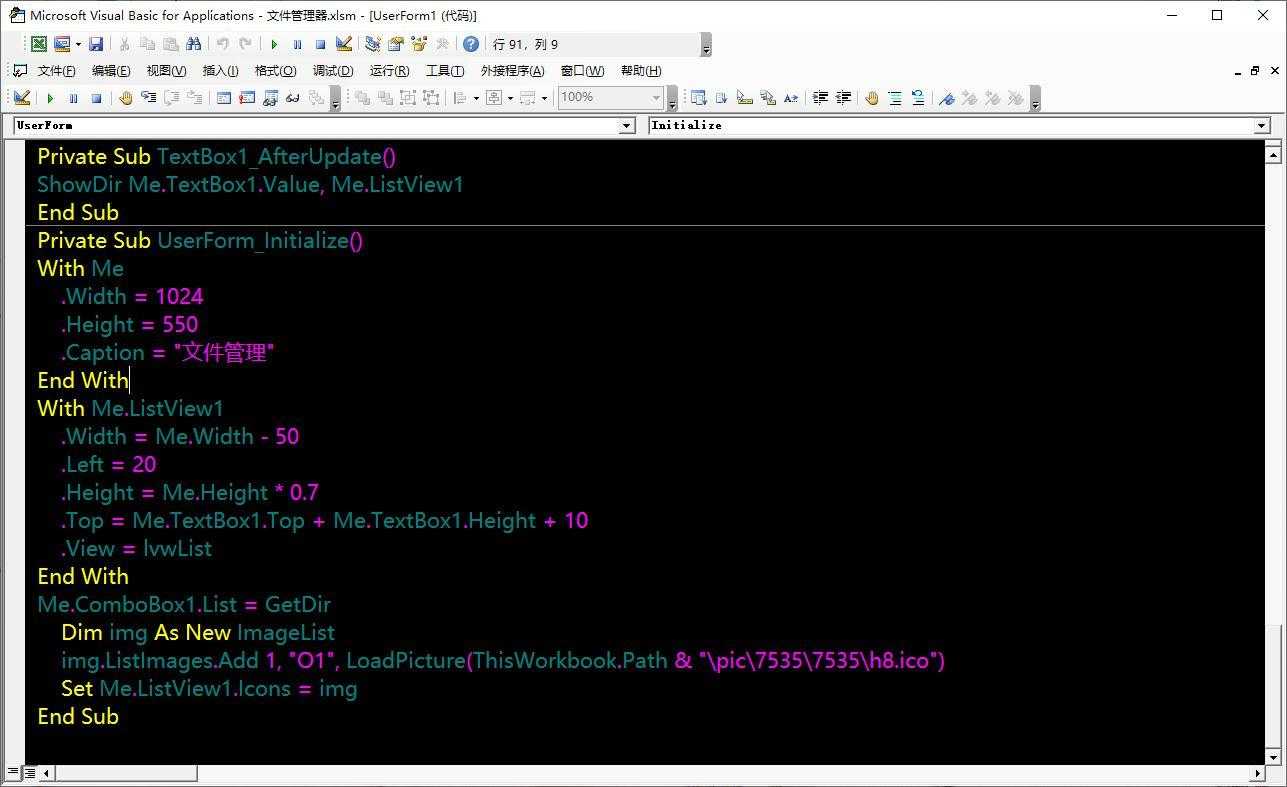Click the vertical scrollbar down arrow
This screenshot has height=787, width=1287.
pyautogui.click(x=1273, y=756)
